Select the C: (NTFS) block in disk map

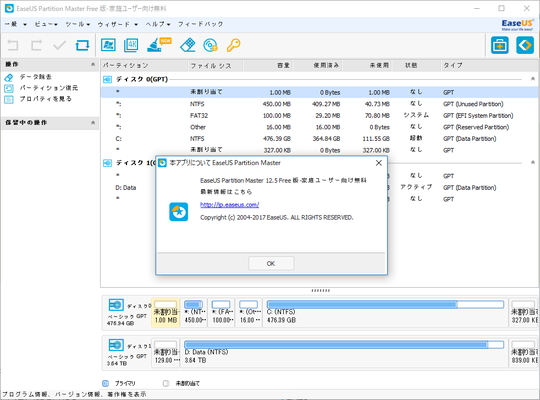pyautogui.click(x=385, y=312)
